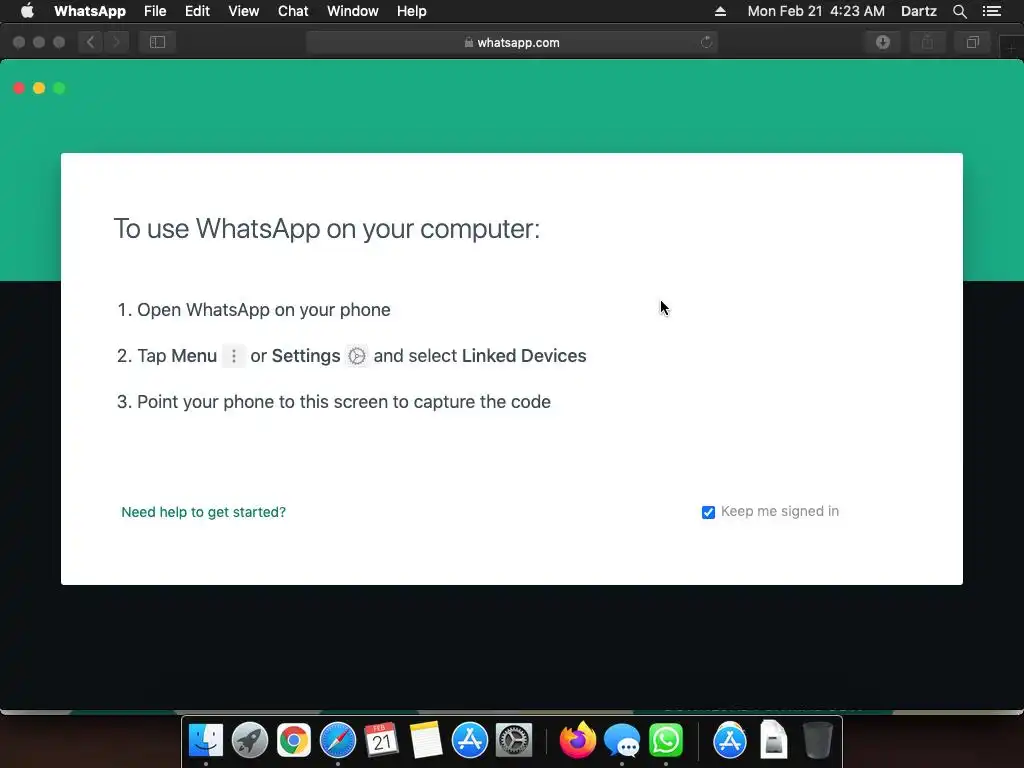Reload the page in Safari

707,42
